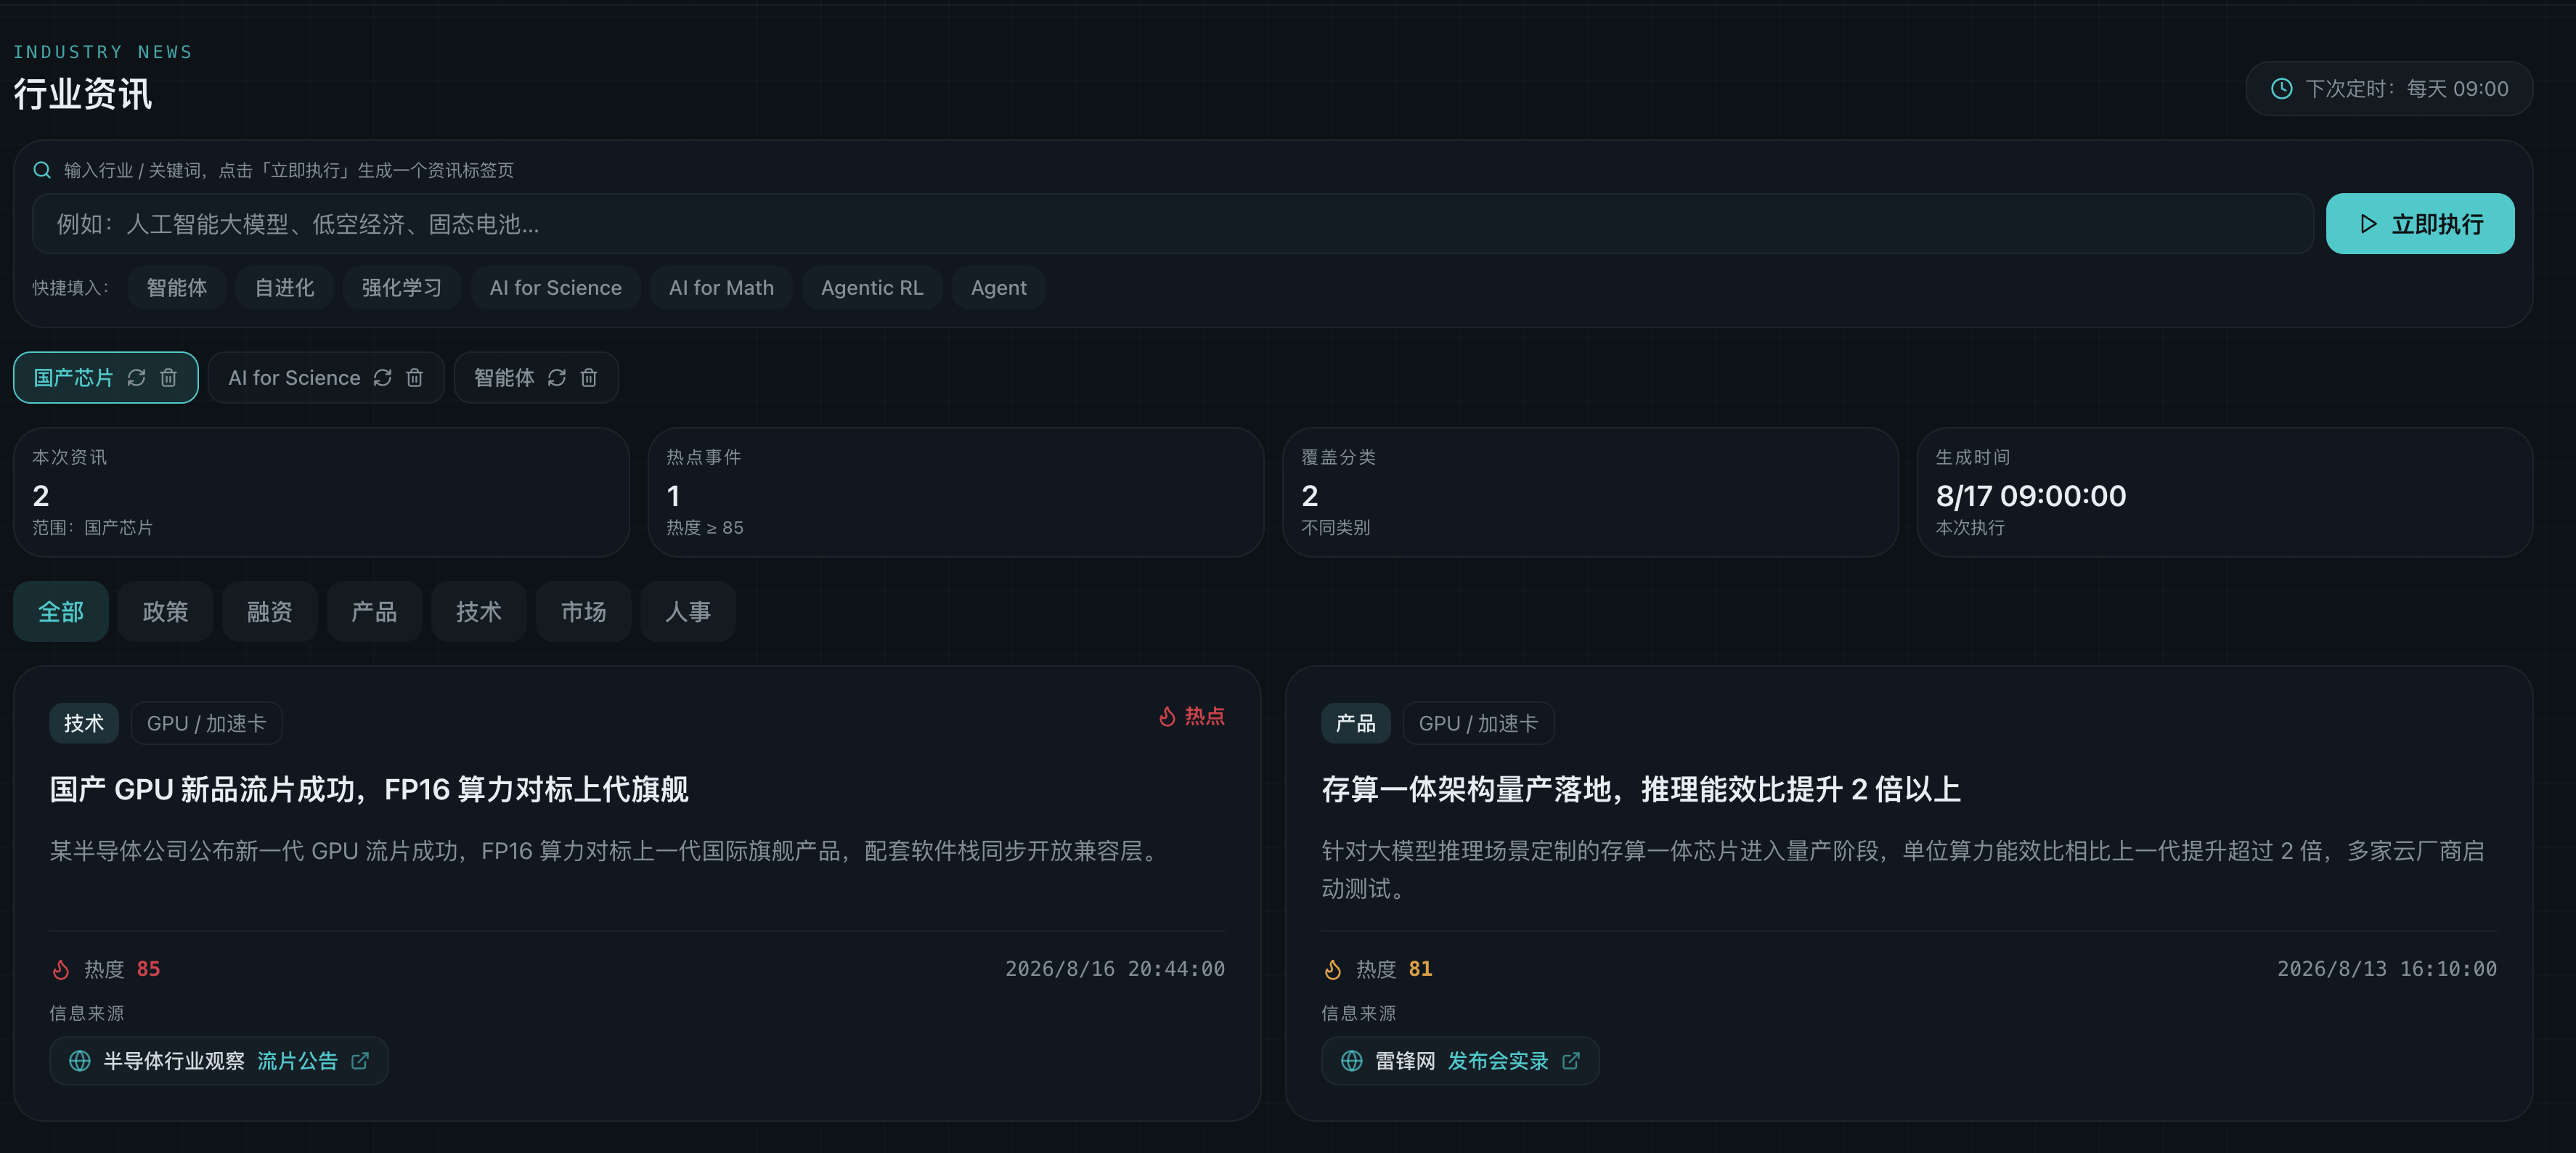This screenshot has width=2576, height=1153.
Task: Open external link icon for 发布会实录
Action: 1571,1061
